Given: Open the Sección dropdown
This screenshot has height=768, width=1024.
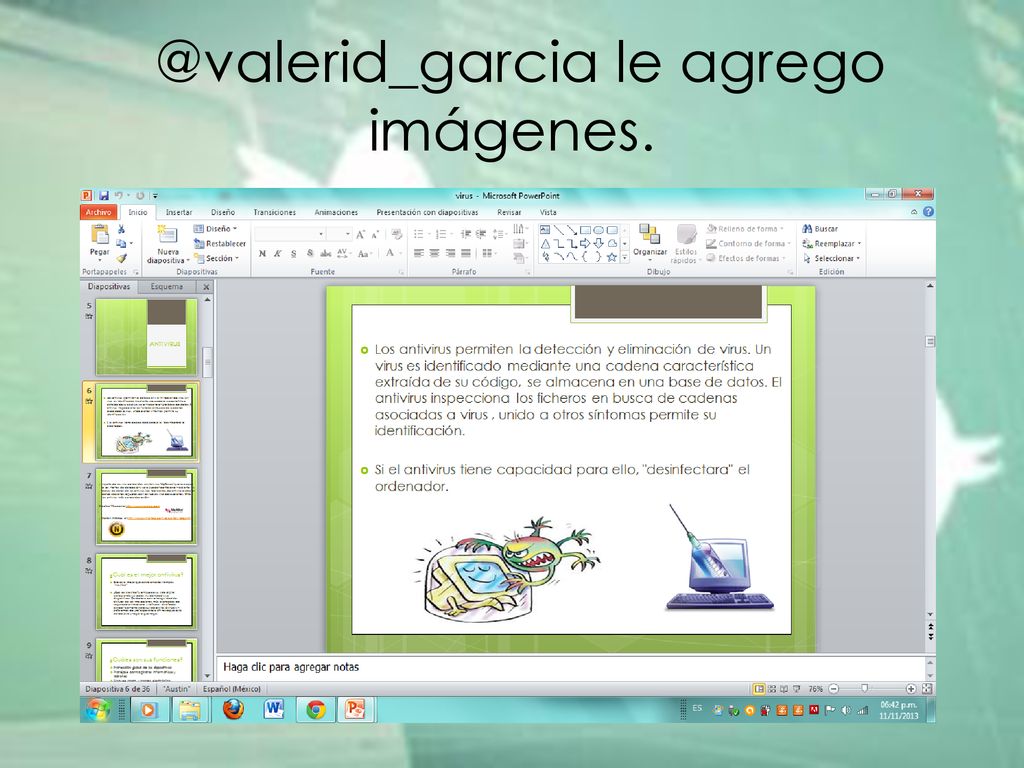Looking at the screenshot, I should (x=217, y=259).
